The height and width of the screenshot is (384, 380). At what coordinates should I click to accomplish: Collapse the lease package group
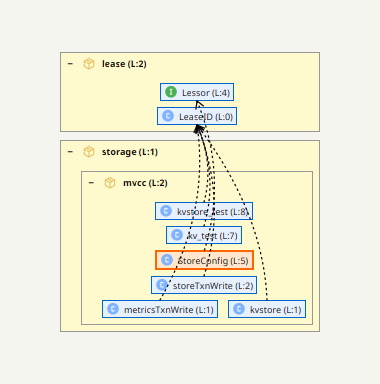[x=70, y=64]
